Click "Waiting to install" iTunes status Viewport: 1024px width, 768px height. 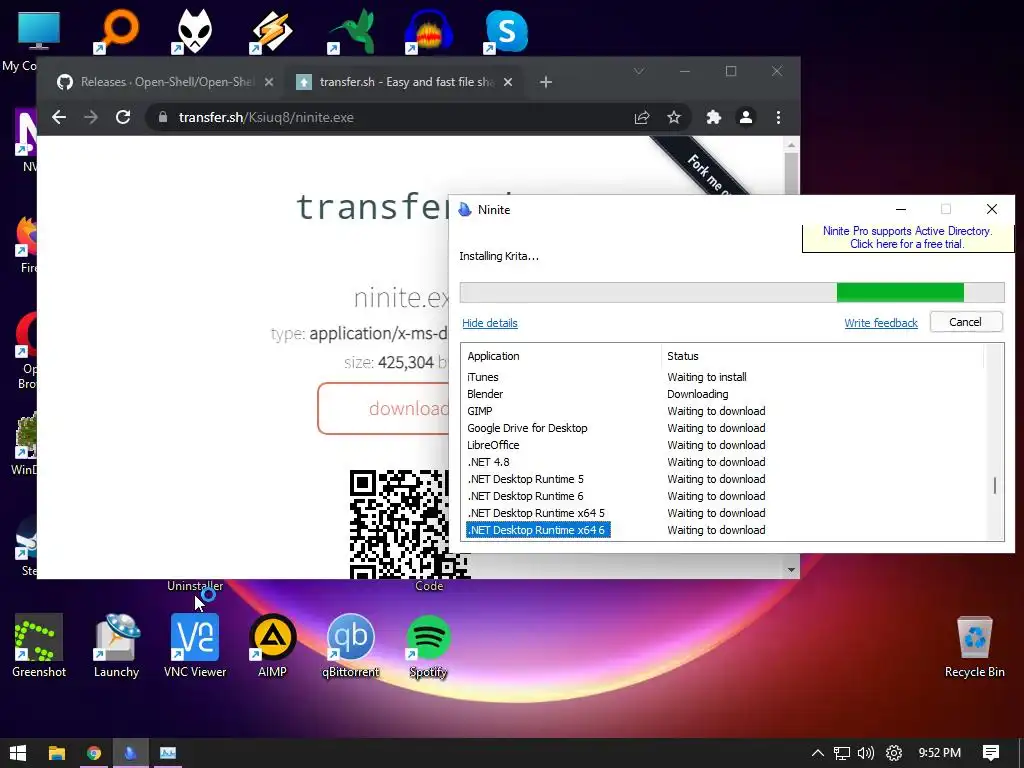[707, 377]
